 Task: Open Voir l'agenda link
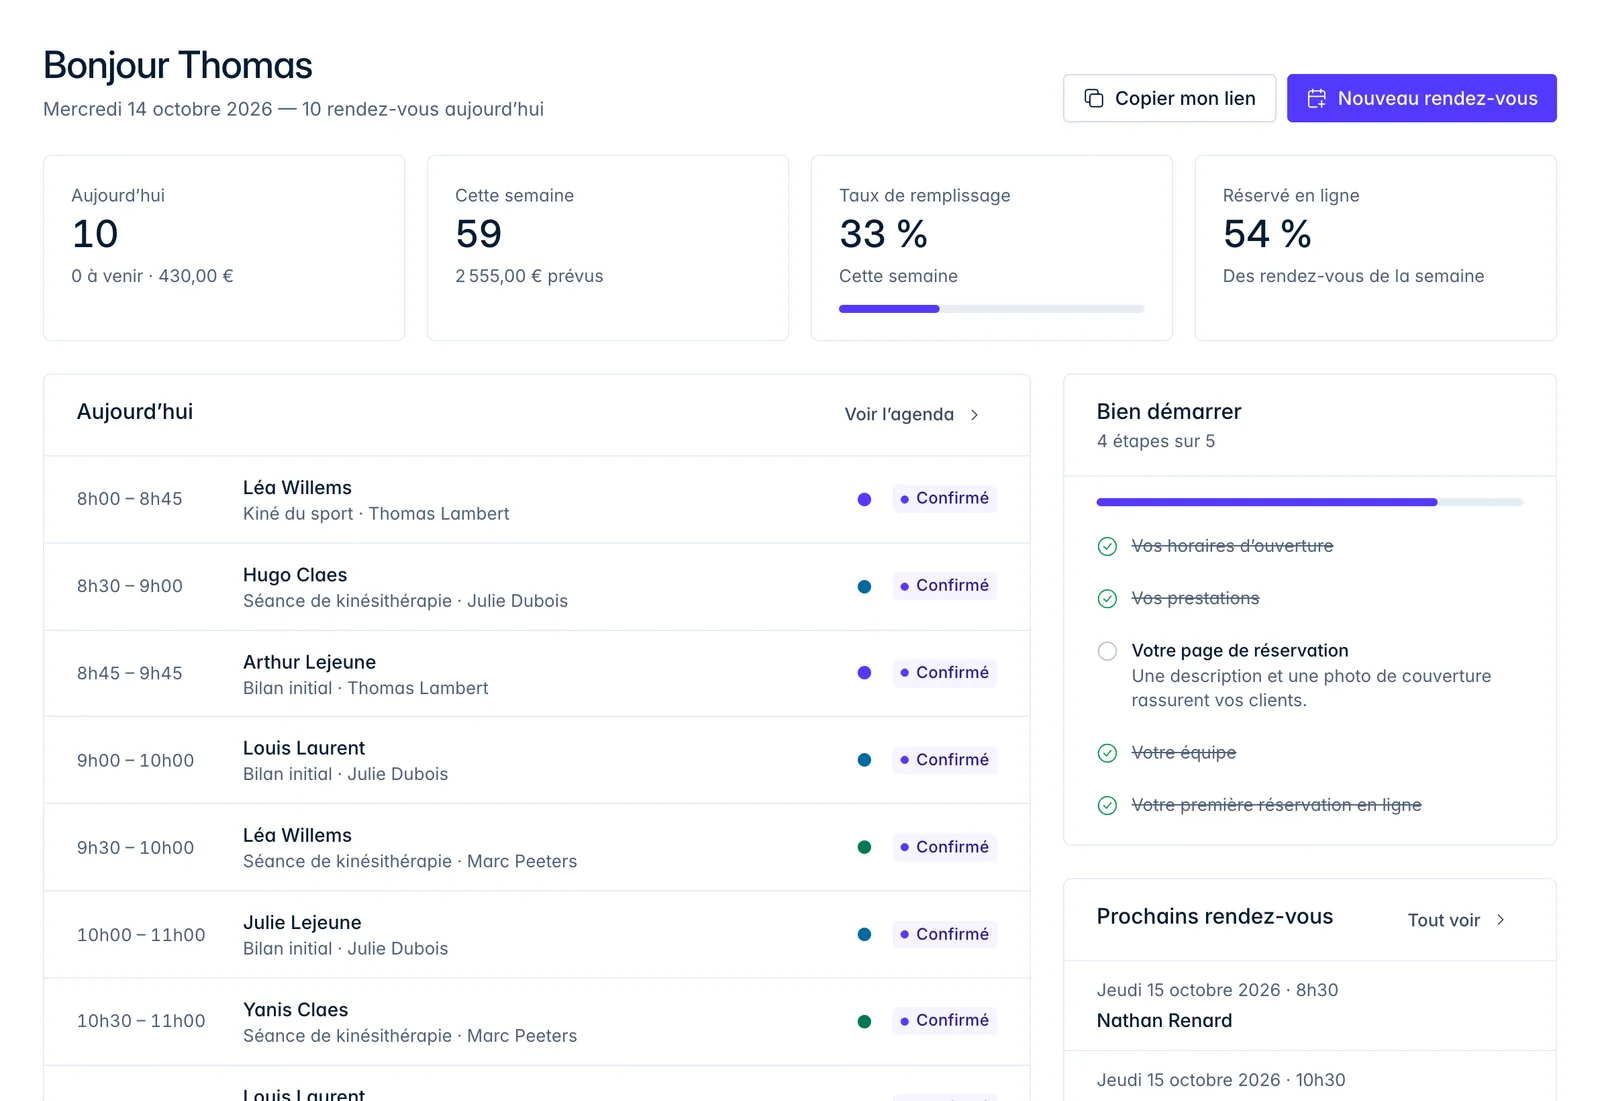tap(912, 415)
